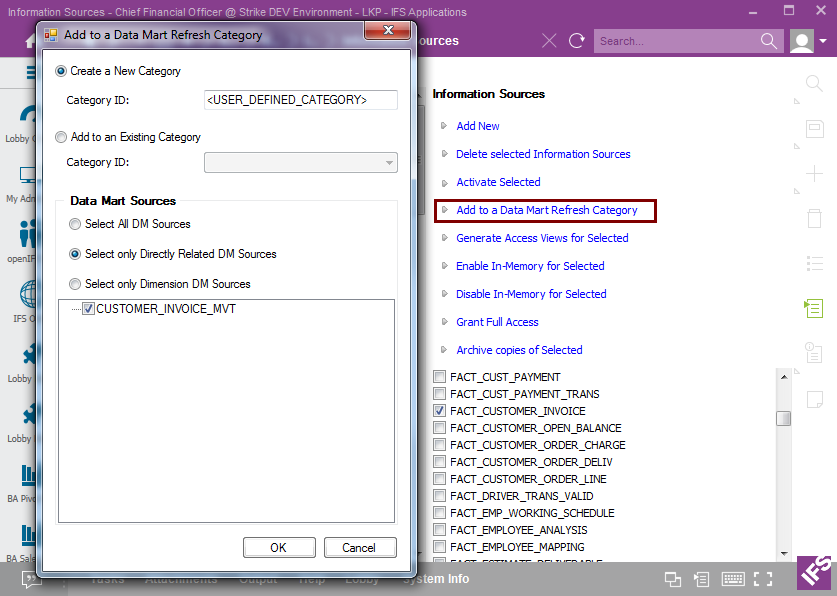Click Add New link
Screen dimensions: 837x596
[x=478, y=126]
